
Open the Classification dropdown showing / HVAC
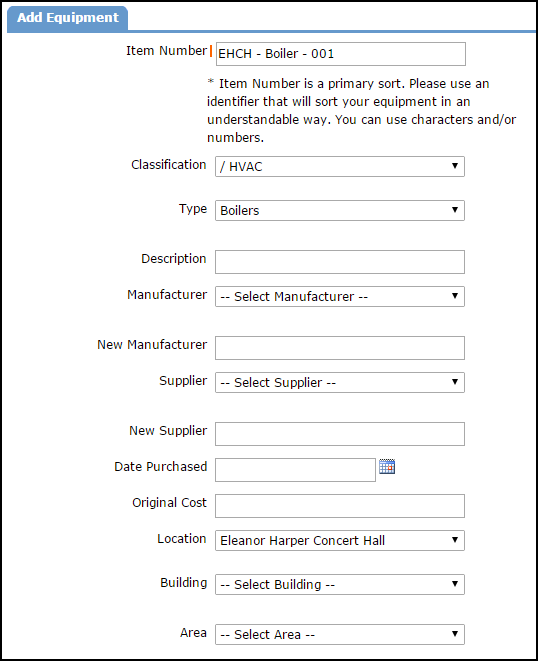(340, 167)
